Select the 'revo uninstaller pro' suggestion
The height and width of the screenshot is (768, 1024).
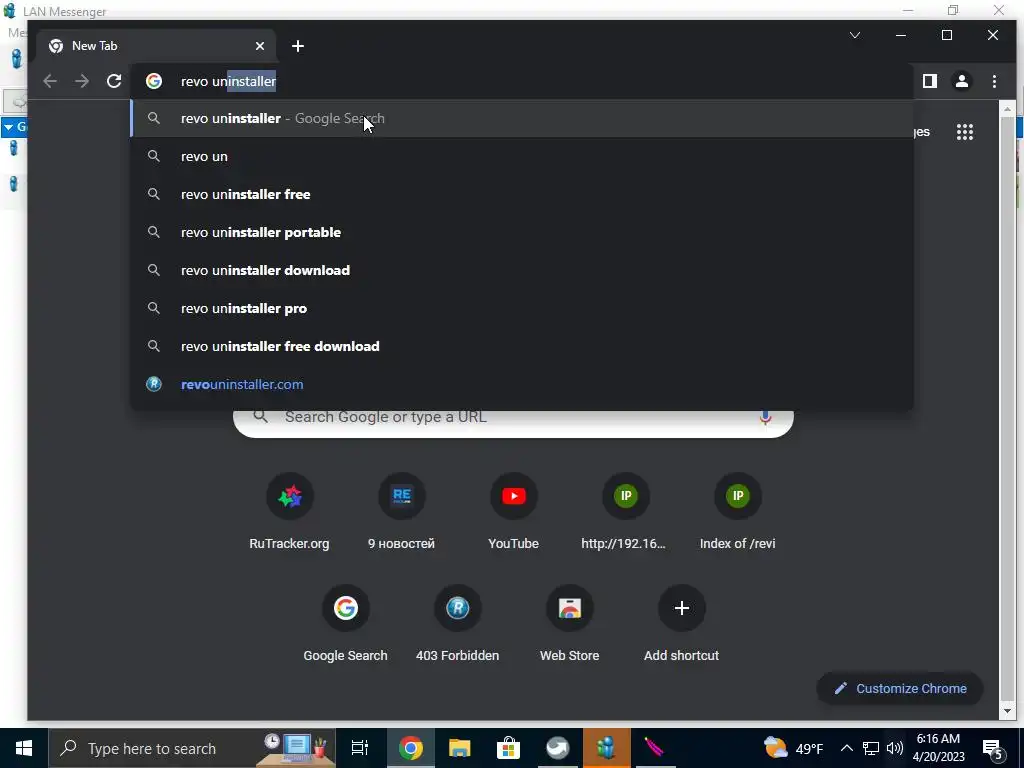(522, 308)
